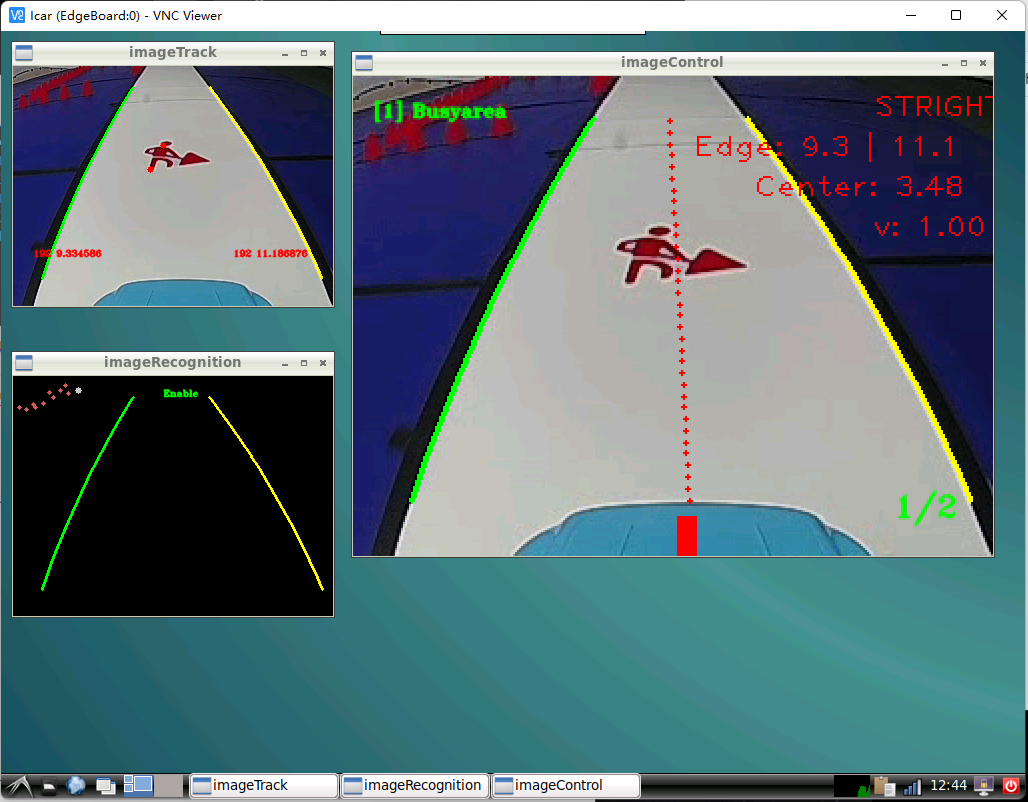Close the VNC Viewer window
Screen dimensions: 1028x802
1002,15
